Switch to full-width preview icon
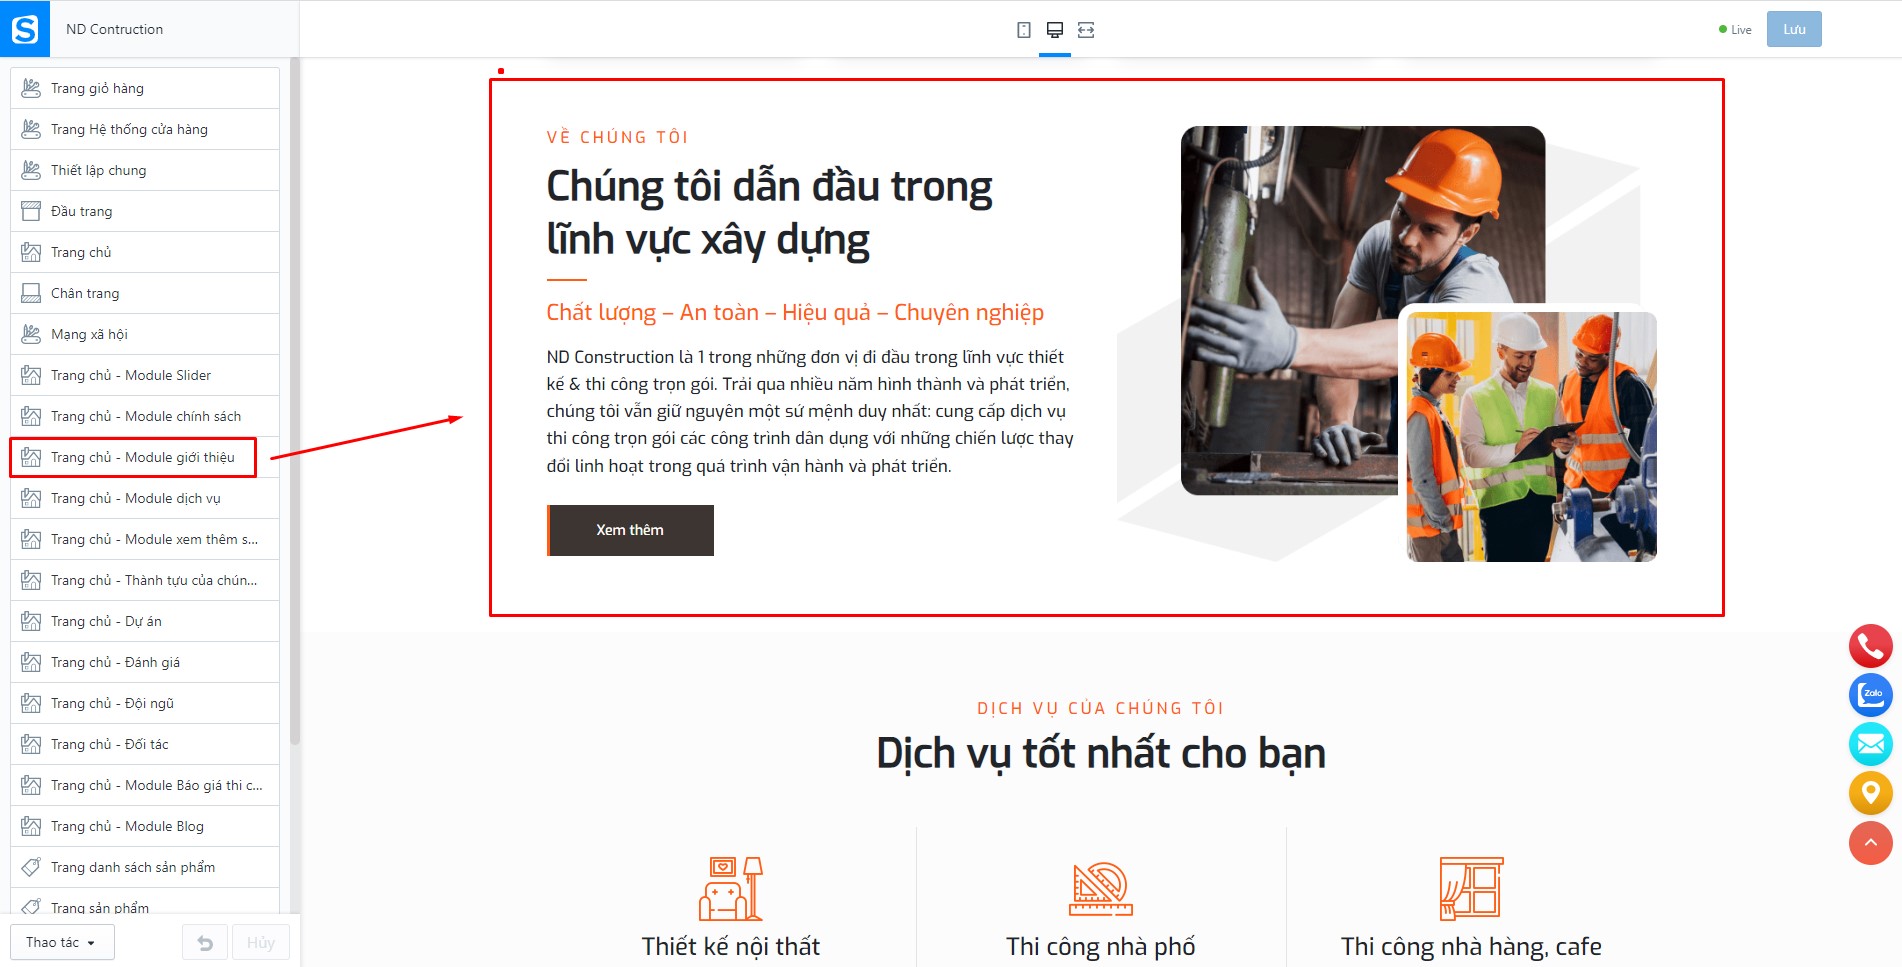 1086,30
